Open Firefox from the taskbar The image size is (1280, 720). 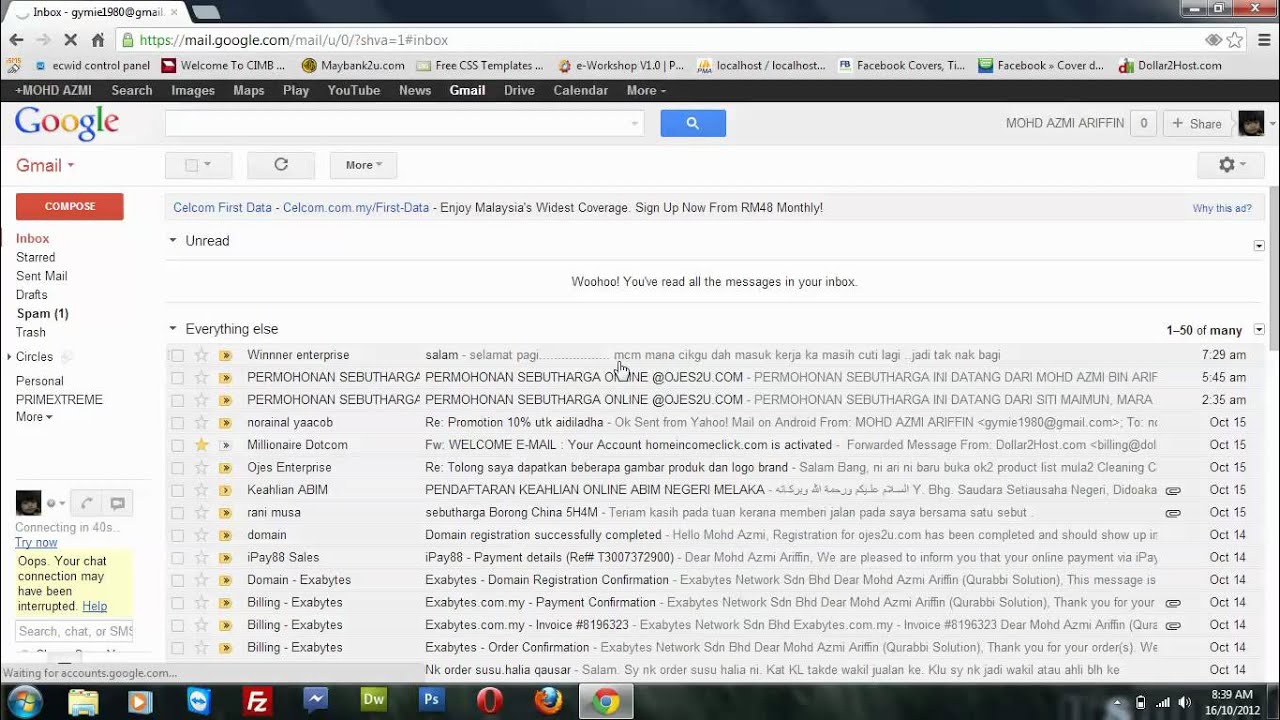(x=548, y=701)
